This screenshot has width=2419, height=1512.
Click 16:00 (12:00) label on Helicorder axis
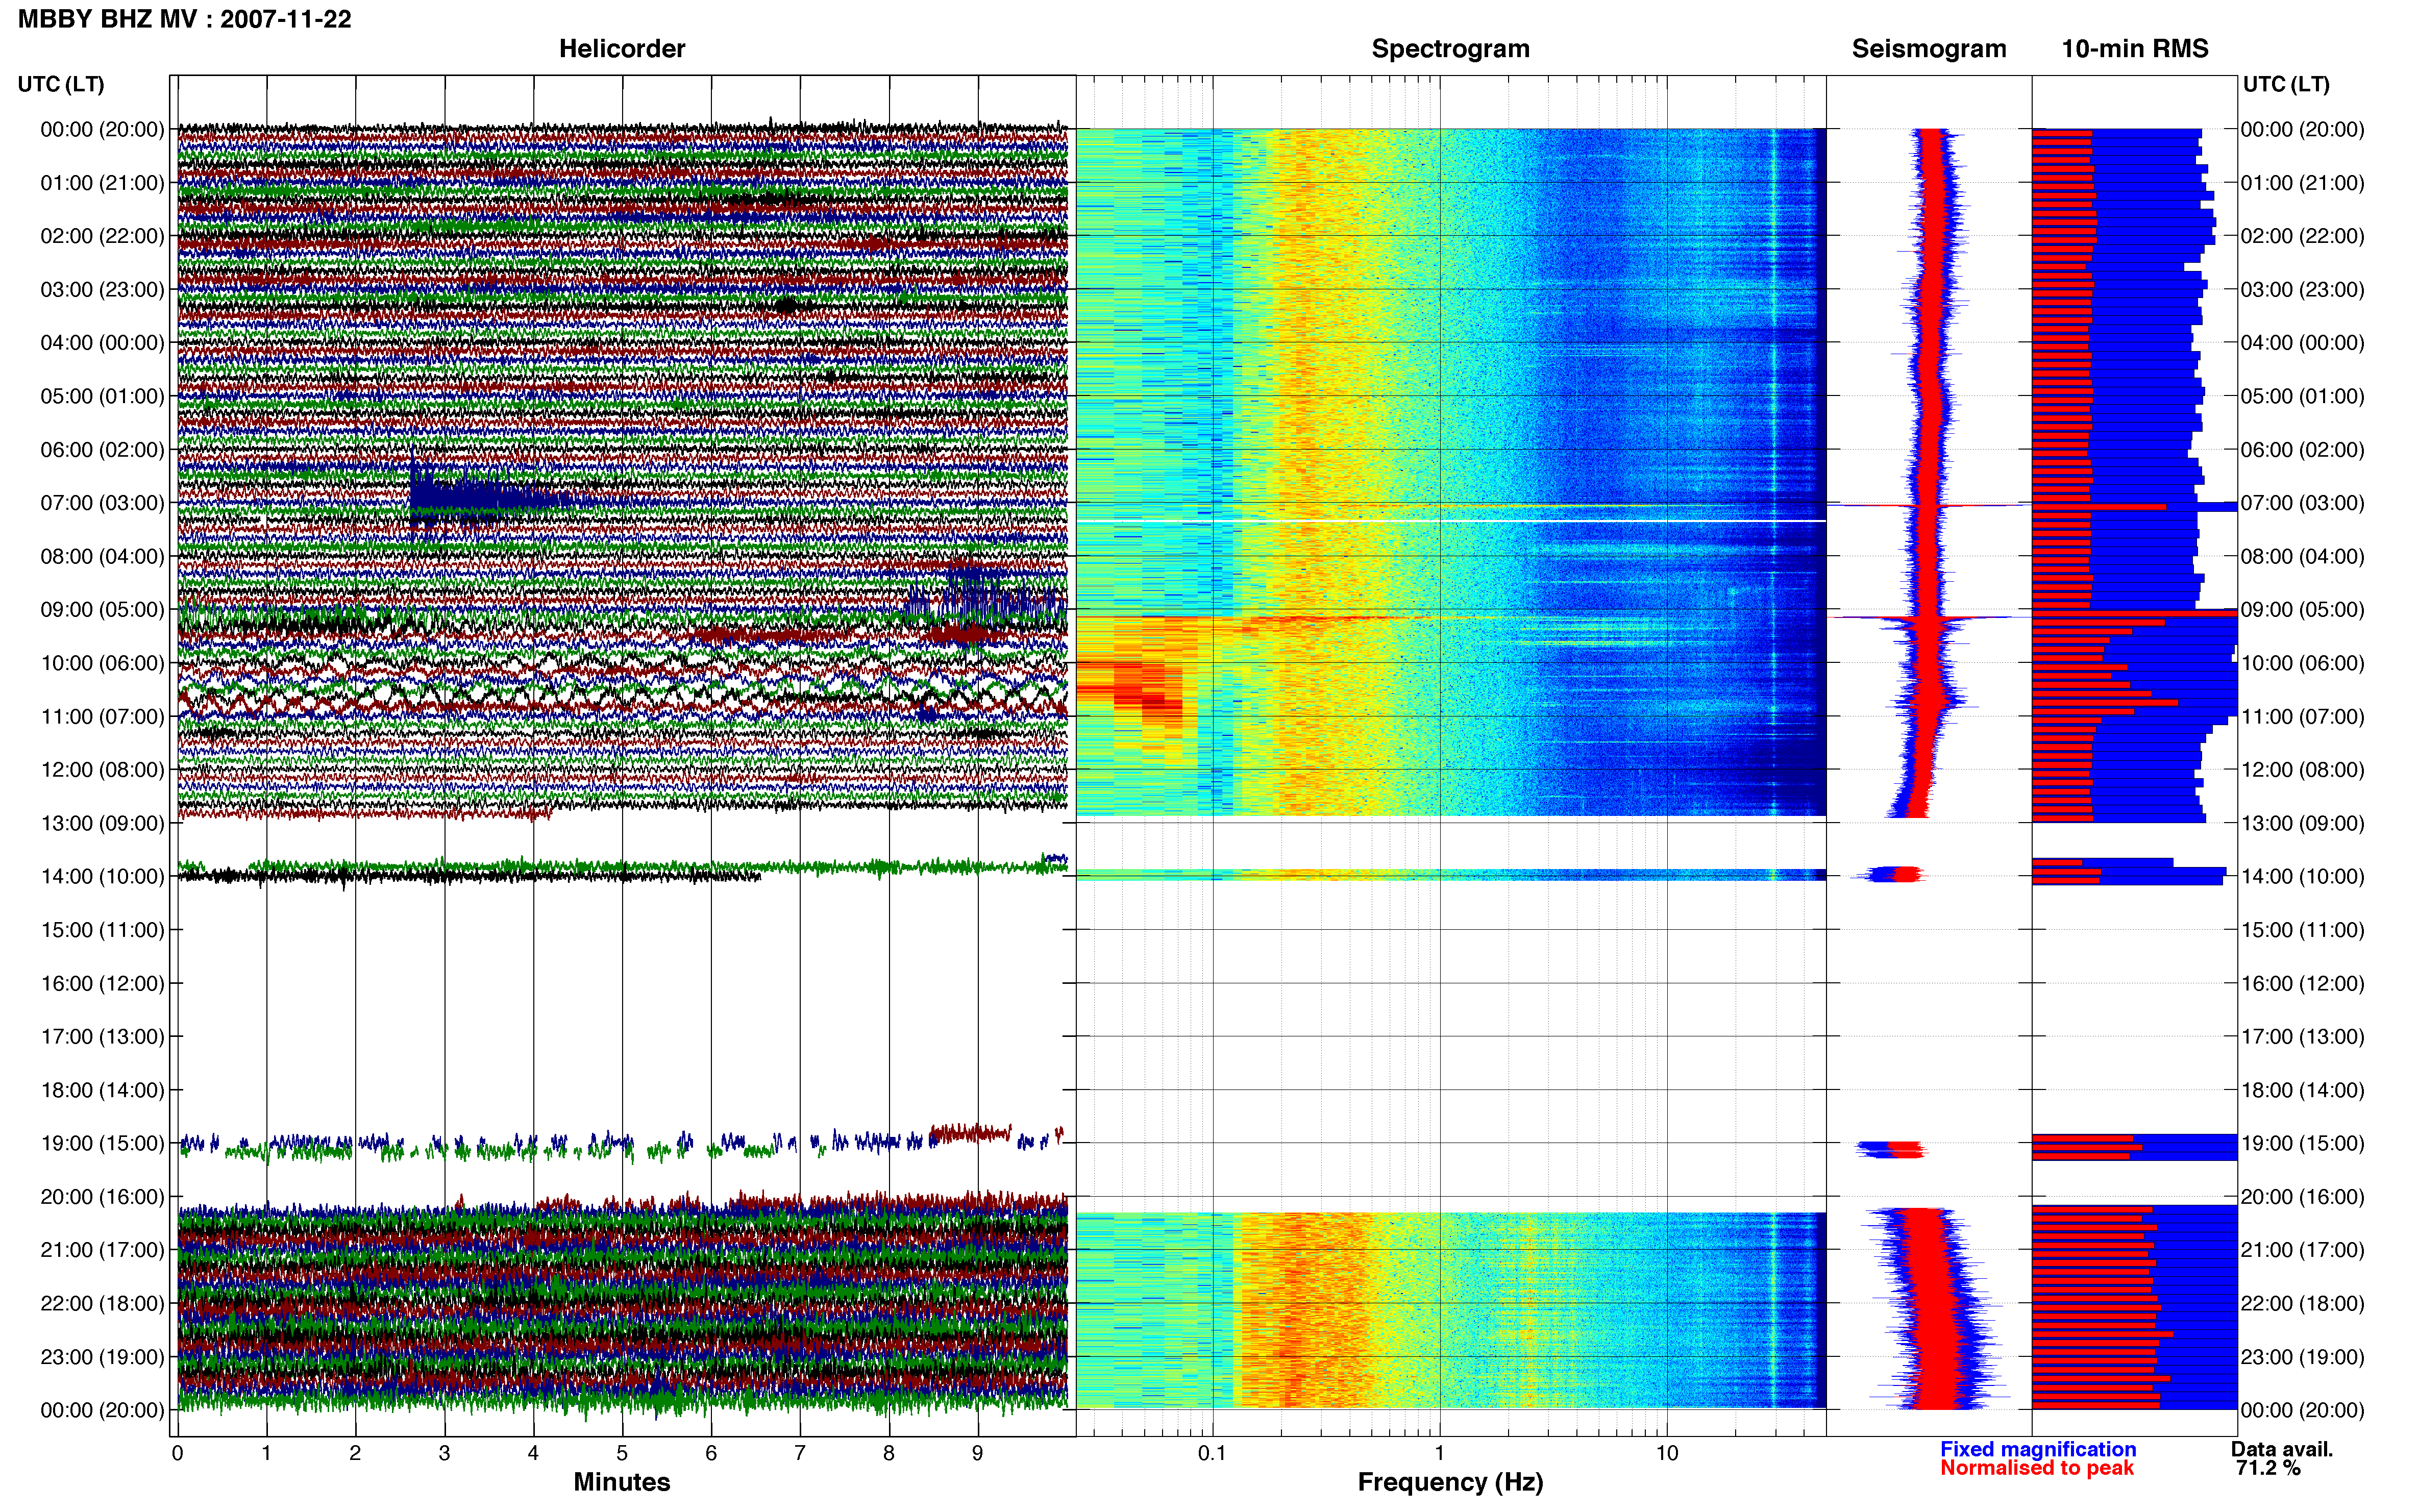coord(102,983)
